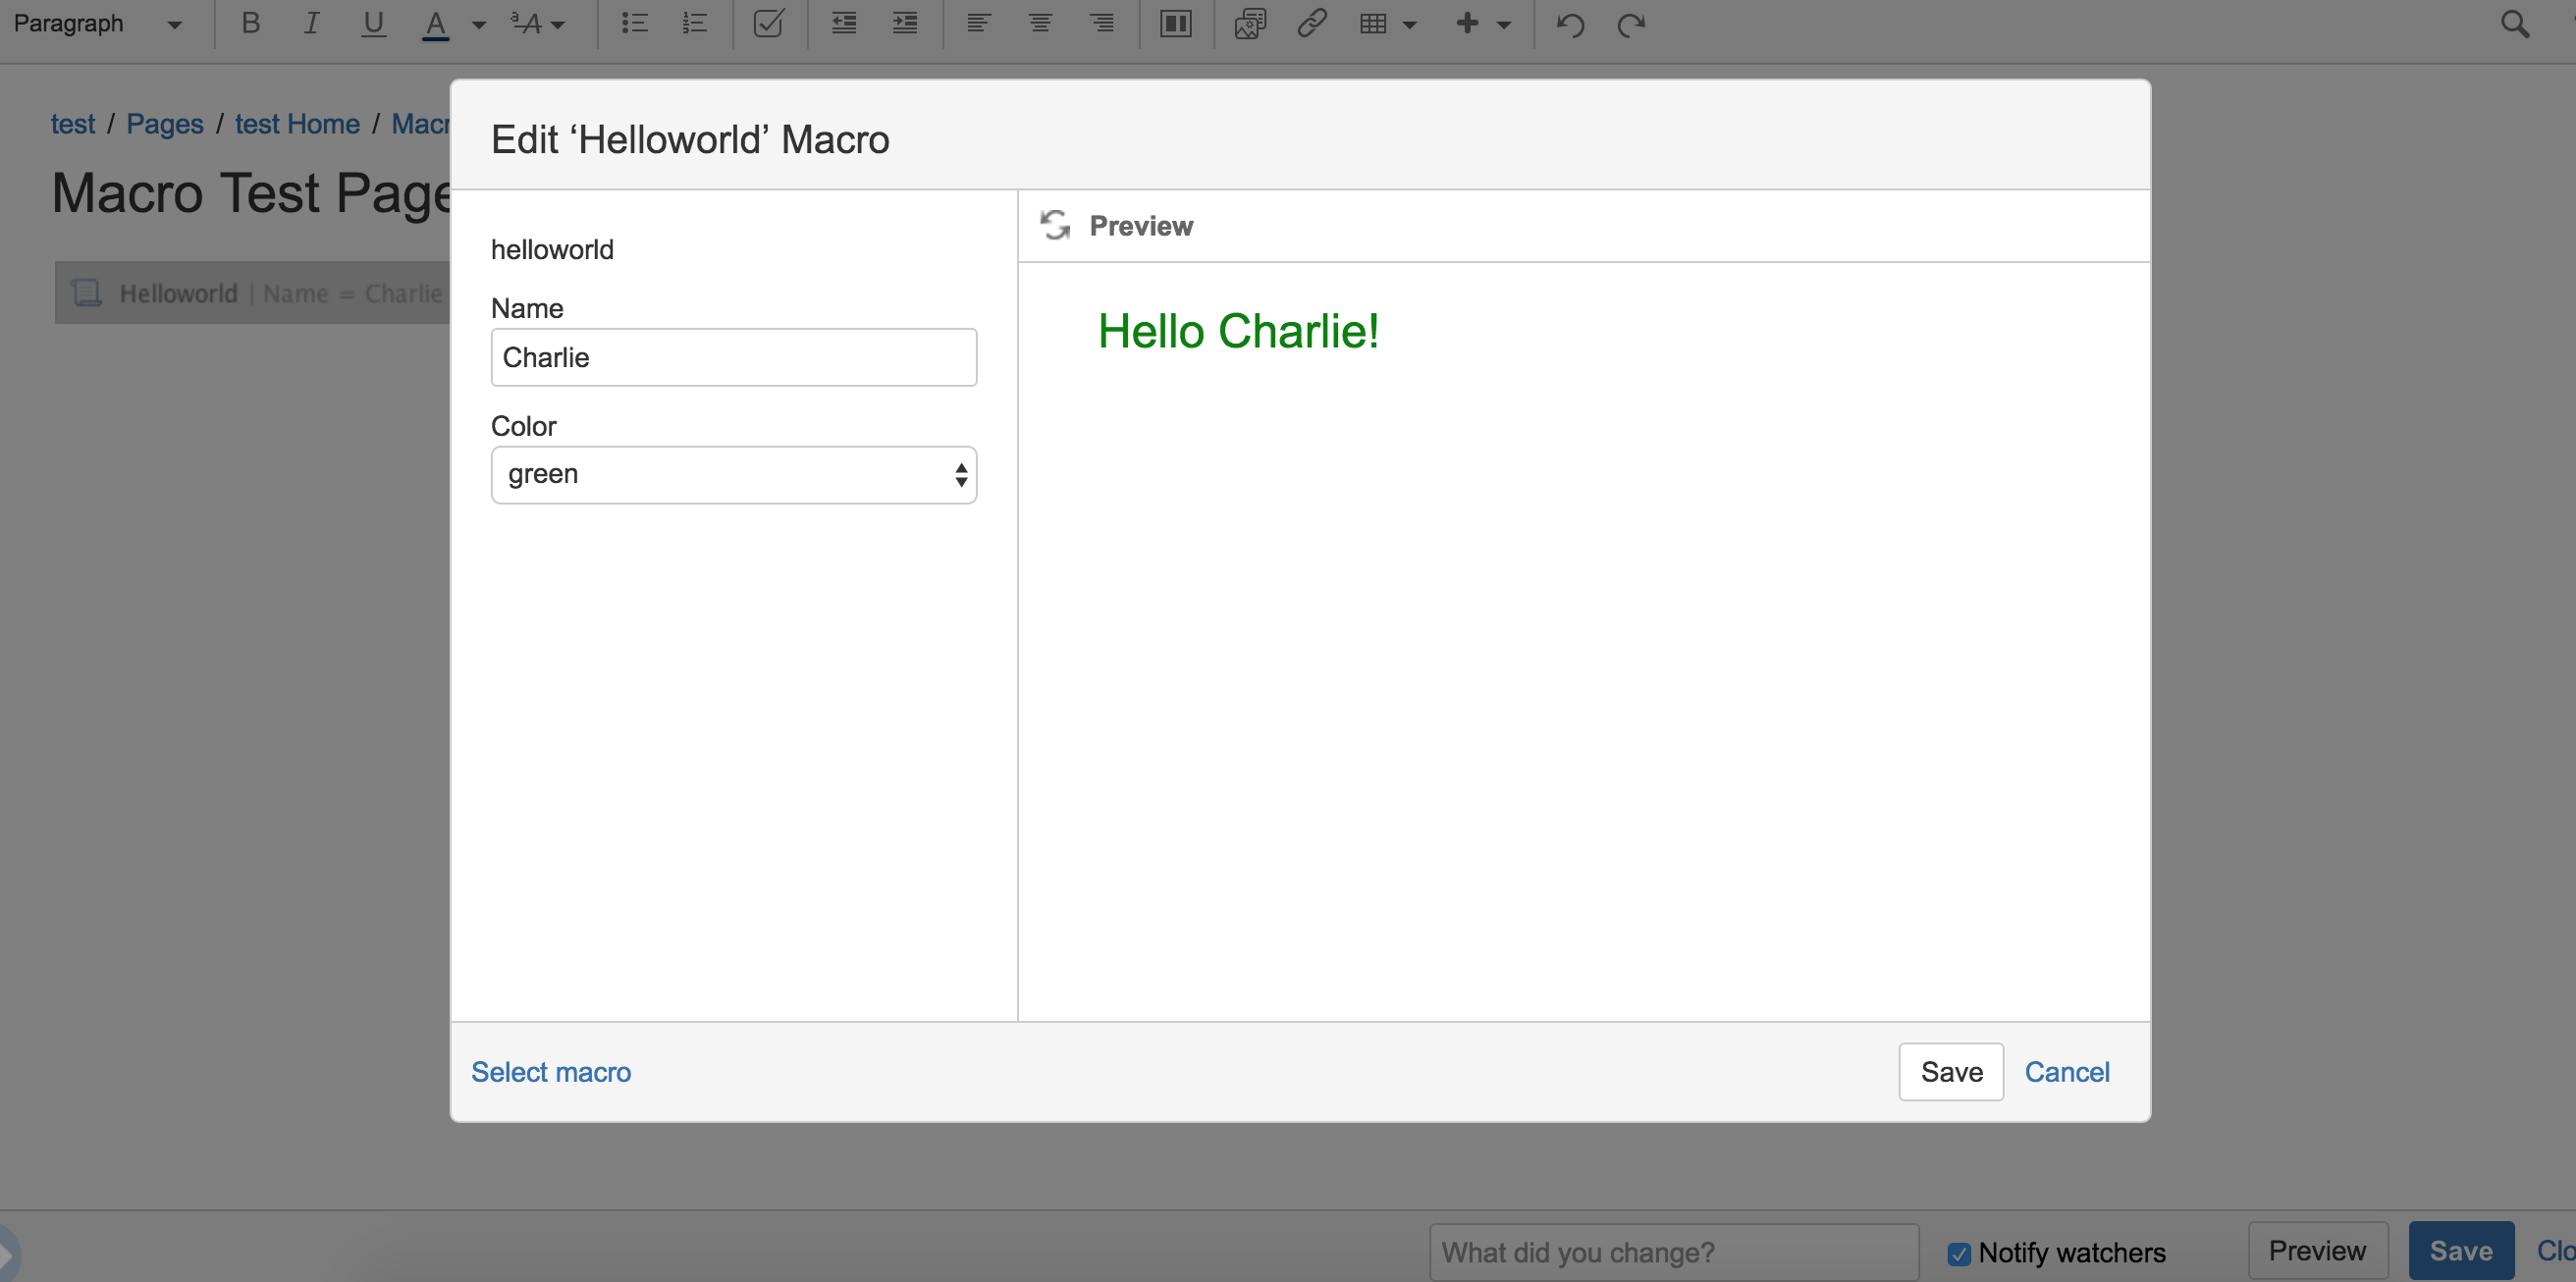Screen dimensions: 2576x1282
Task: Insert a bullet list
Action: [x=634, y=23]
